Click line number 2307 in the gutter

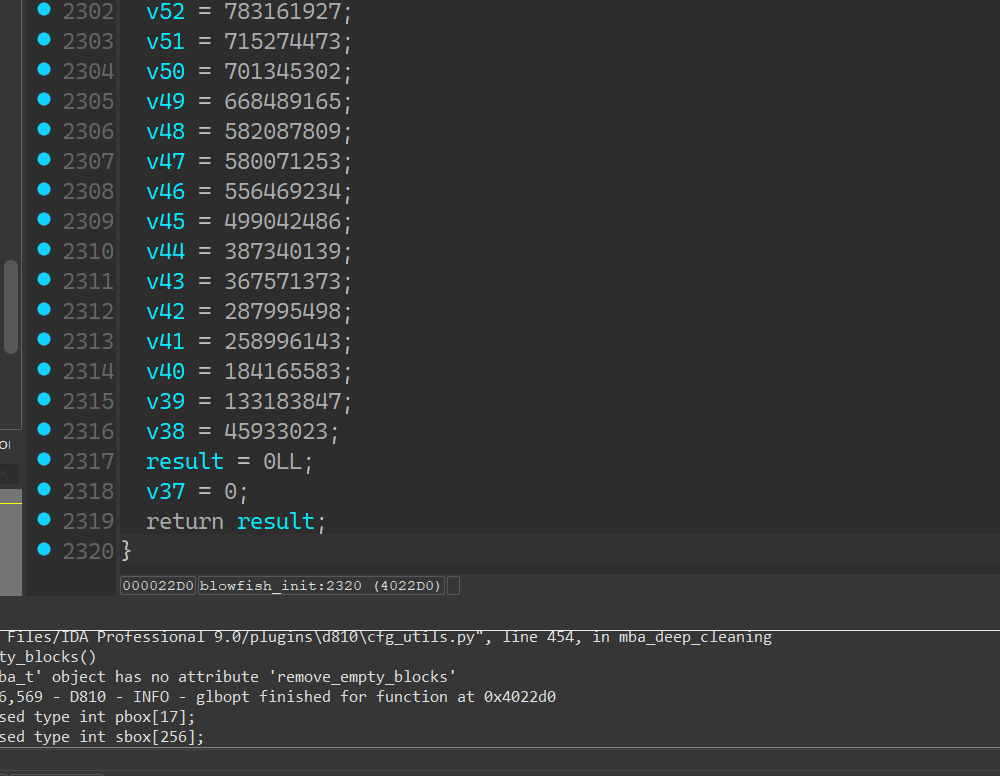[88, 162]
